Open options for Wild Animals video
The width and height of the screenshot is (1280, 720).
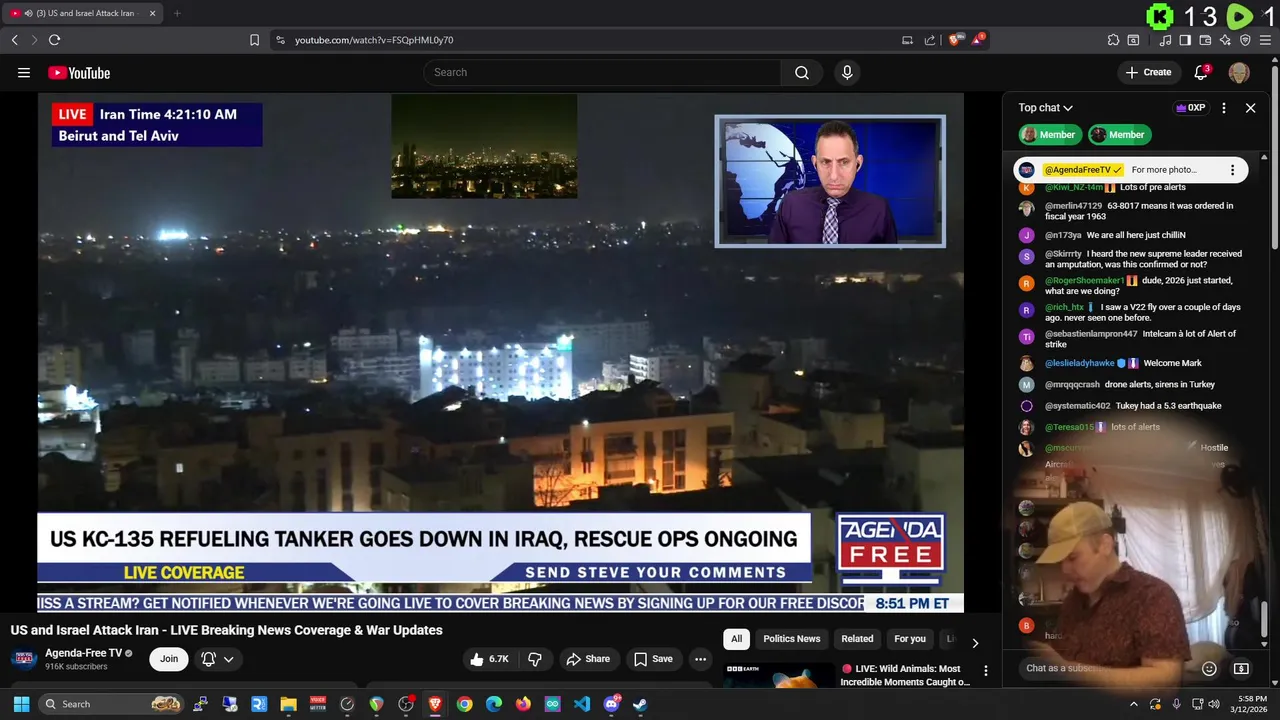pos(986,671)
